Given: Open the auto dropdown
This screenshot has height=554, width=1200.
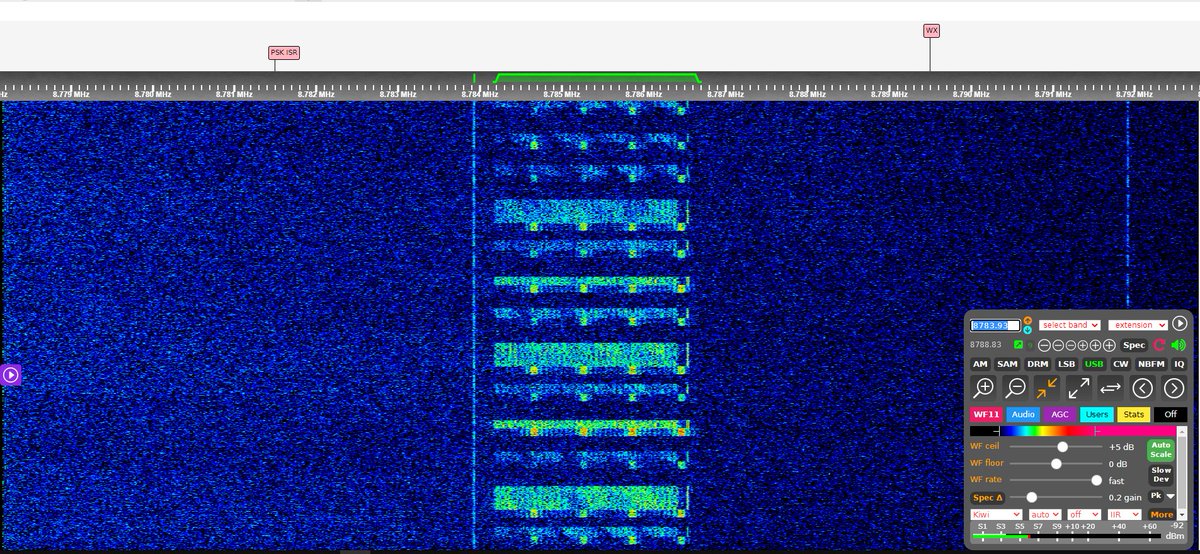Looking at the screenshot, I should [x=1045, y=514].
